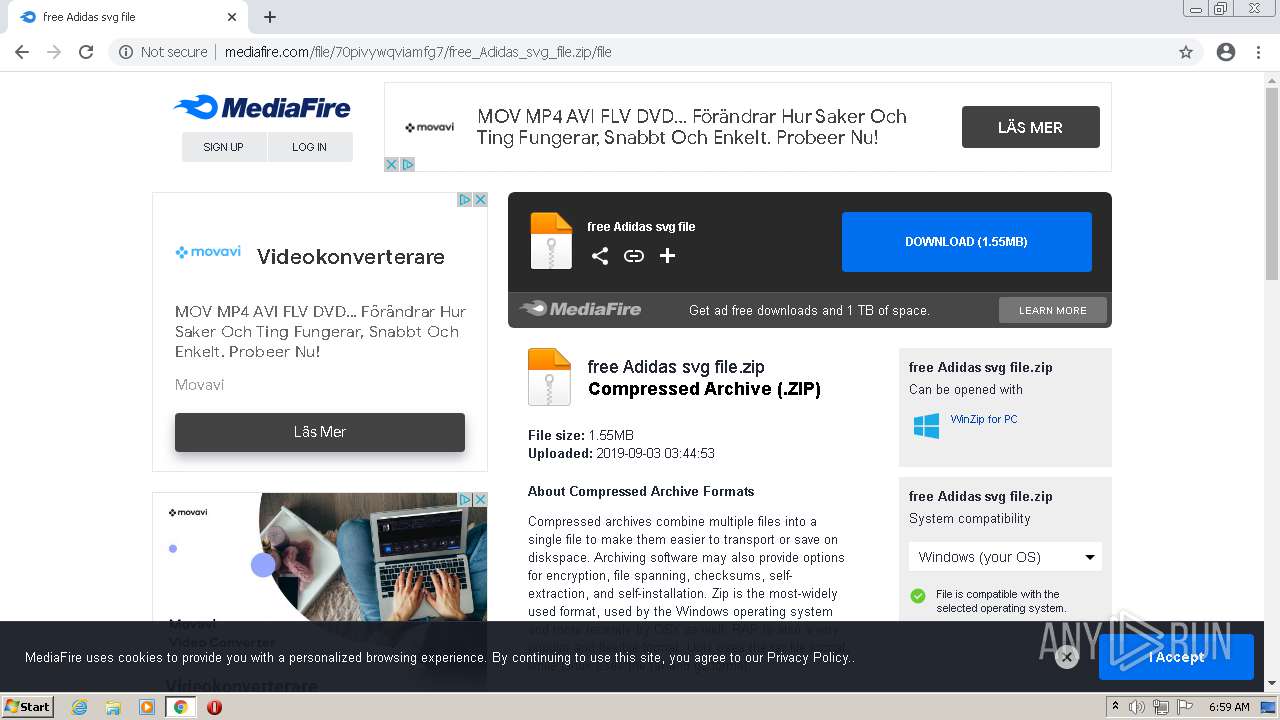
Task: Close the 'free Adidas svg file' tab
Action: coord(232,17)
